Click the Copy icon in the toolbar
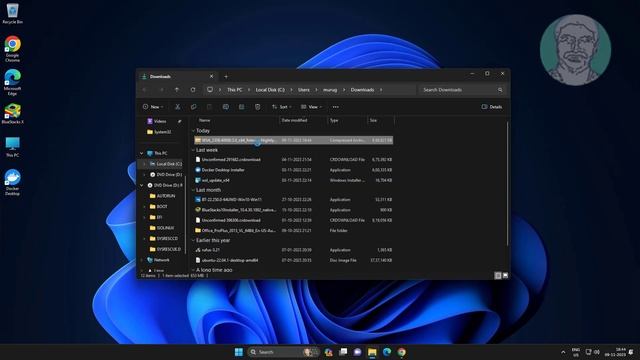This screenshot has width=640, height=360. (x=193, y=107)
